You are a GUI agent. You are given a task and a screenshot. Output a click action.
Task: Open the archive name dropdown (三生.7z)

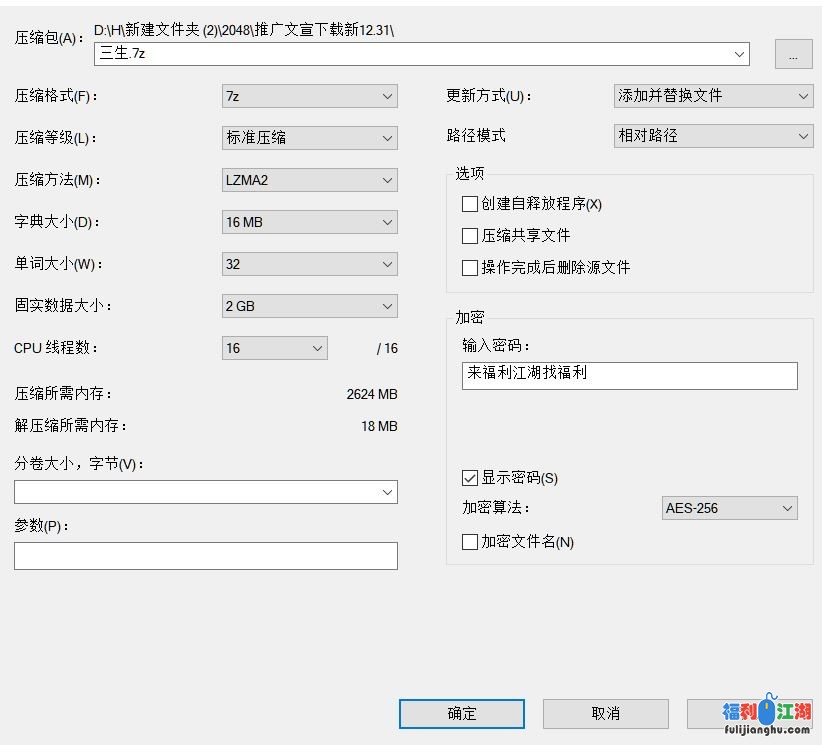(x=739, y=54)
